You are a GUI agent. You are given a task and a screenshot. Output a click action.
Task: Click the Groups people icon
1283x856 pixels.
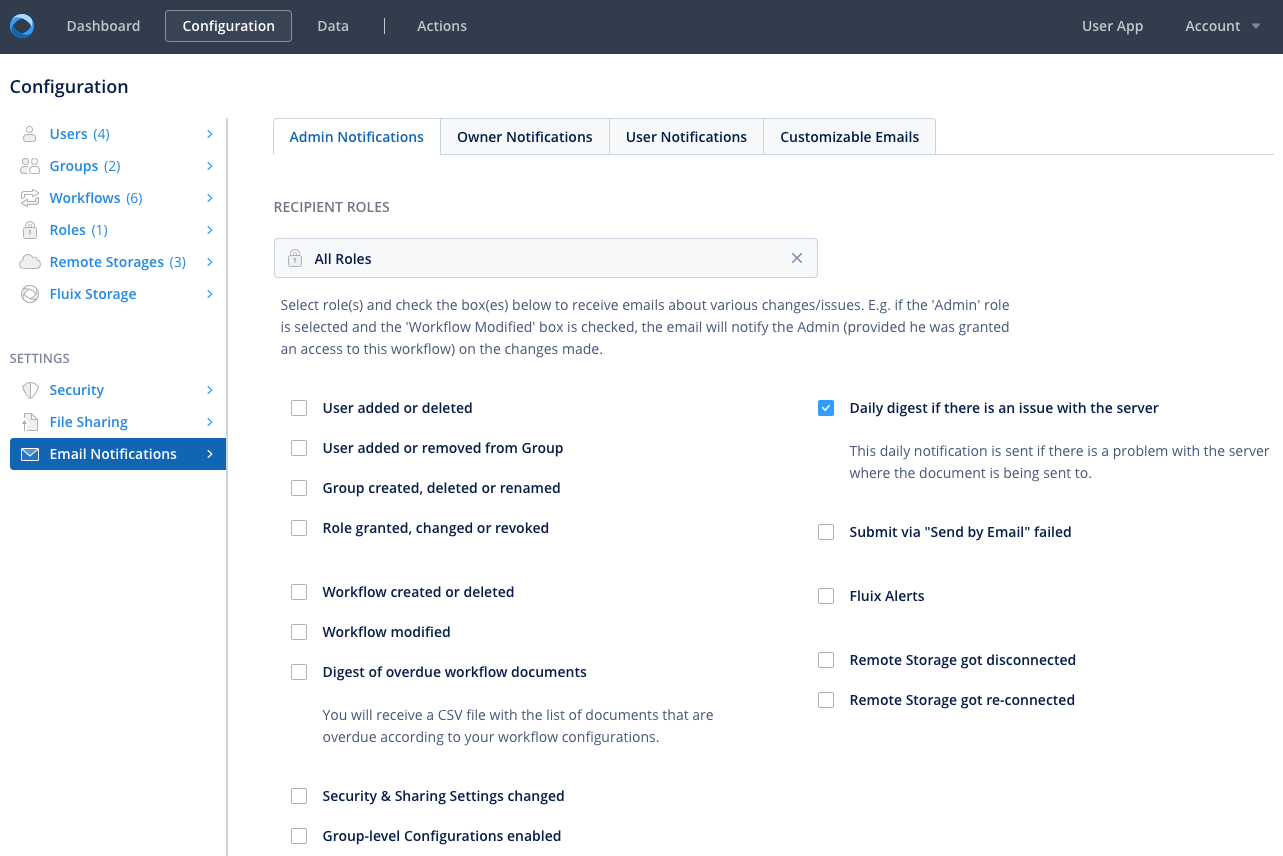point(30,166)
